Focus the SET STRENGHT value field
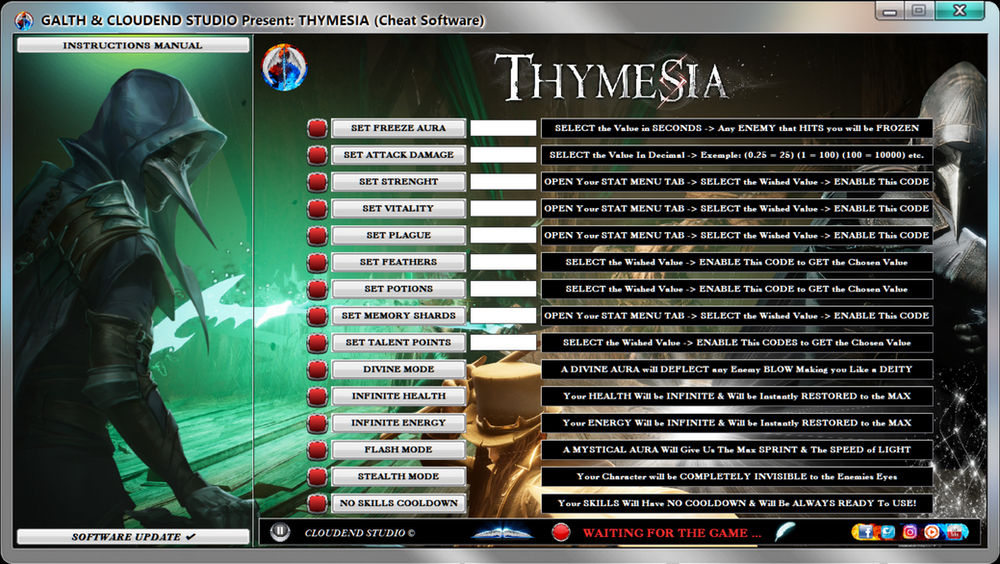Image resolution: width=1000 pixels, height=564 pixels. click(x=503, y=181)
